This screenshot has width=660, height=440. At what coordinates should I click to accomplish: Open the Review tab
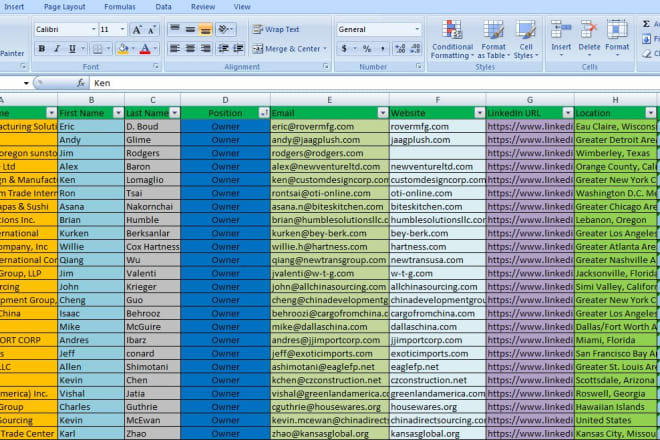coord(203,7)
